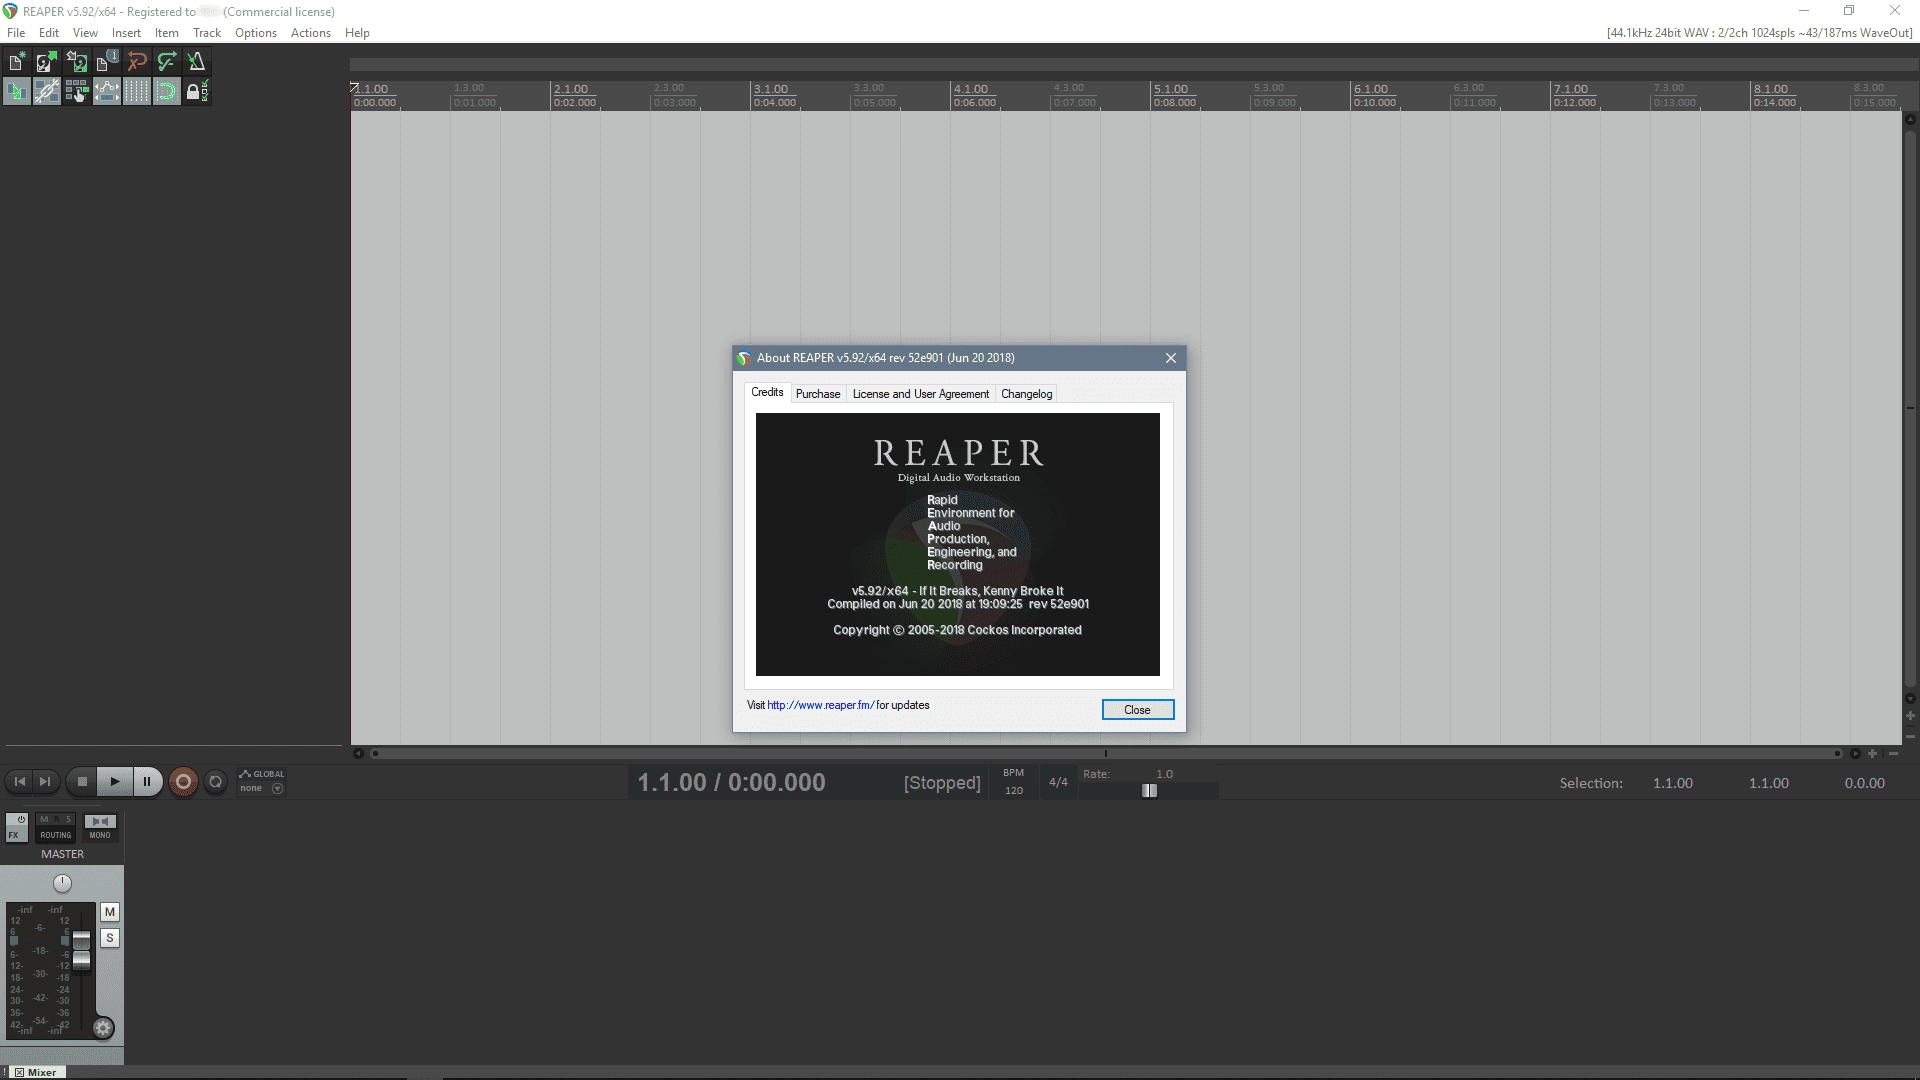Image resolution: width=1920 pixels, height=1080 pixels.
Task: Click the Redo toolbar icon
Action: click(x=166, y=62)
